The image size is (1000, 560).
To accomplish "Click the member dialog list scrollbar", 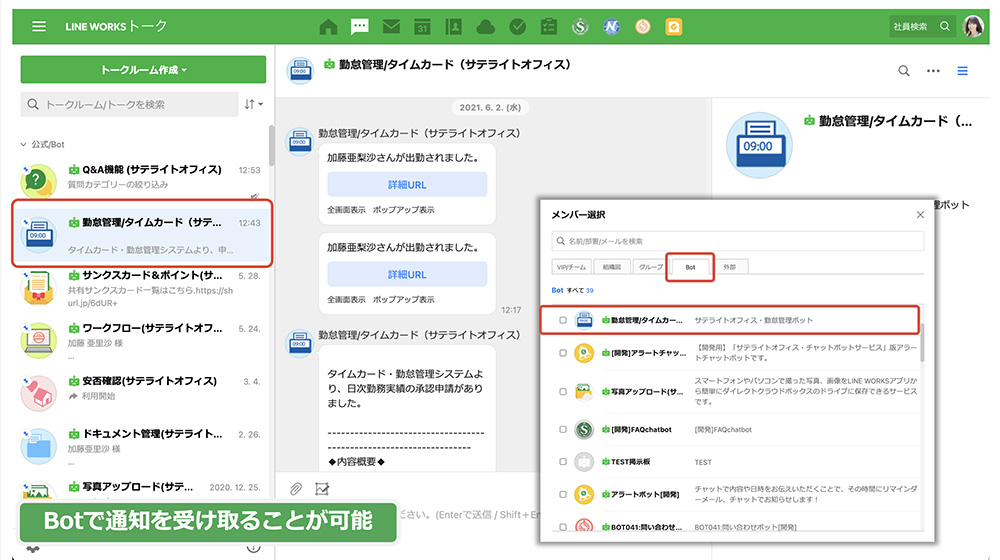I will coord(922,343).
